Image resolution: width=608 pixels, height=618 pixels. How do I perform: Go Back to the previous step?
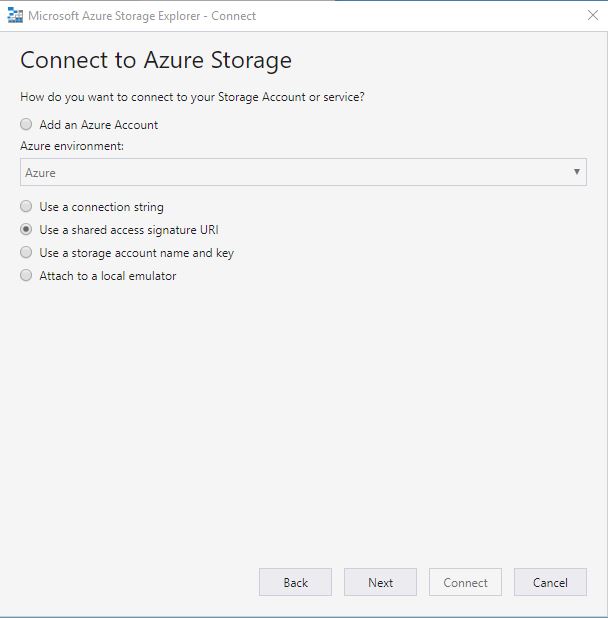(295, 582)
